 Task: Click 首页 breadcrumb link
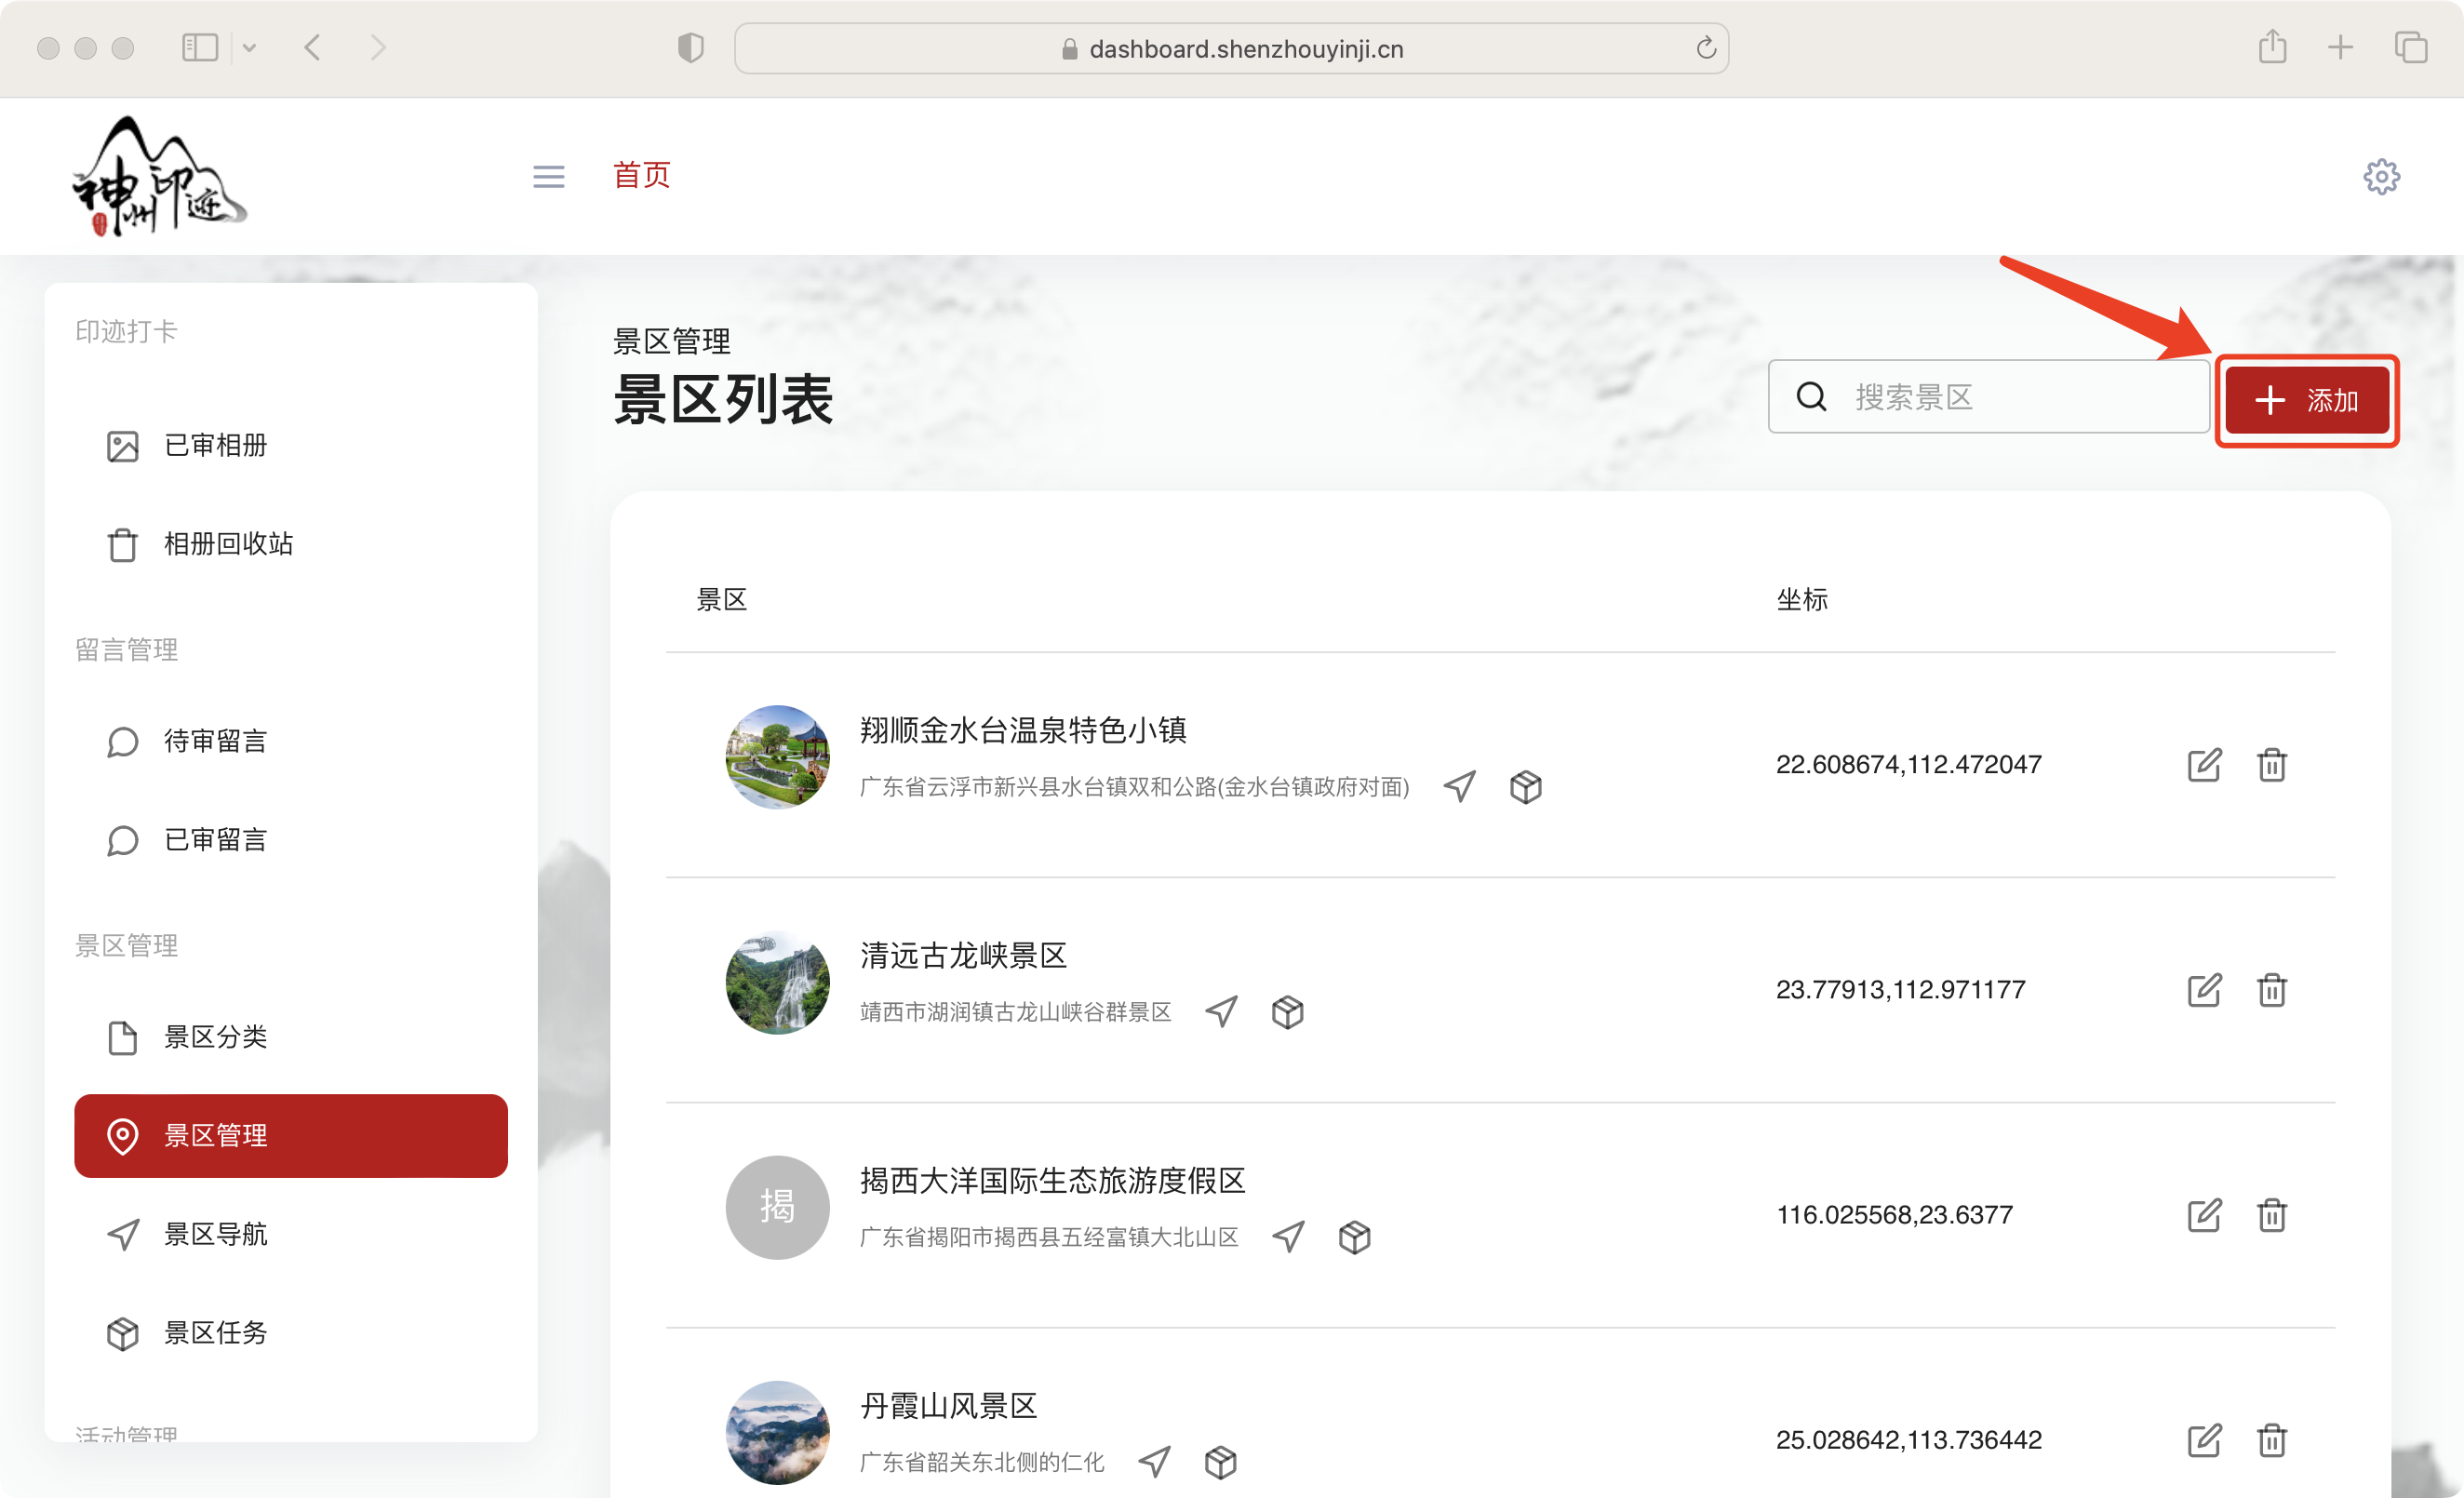pos(641,175)
